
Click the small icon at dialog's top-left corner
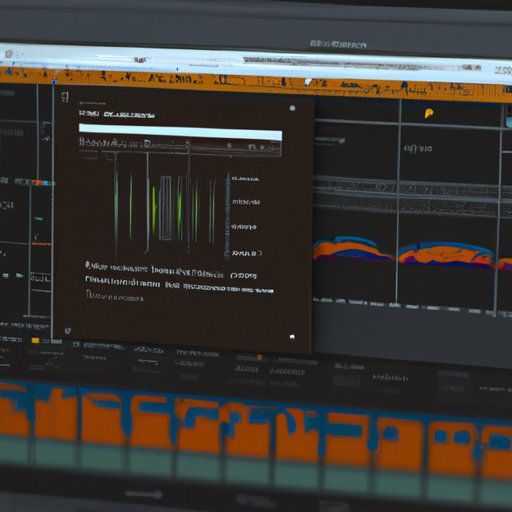tap(65, 97)
